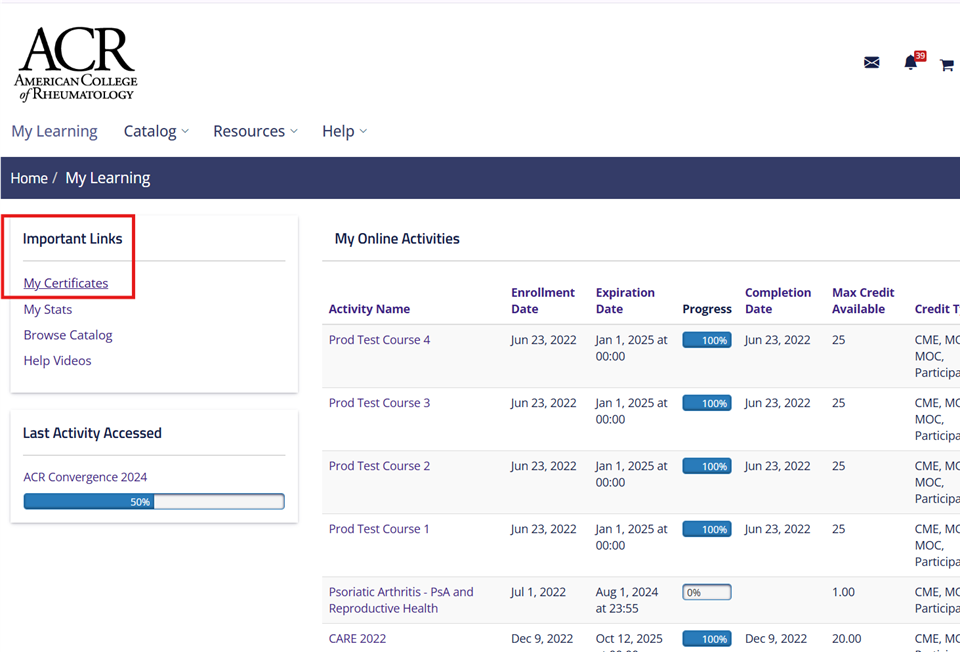Click the 100% progress bar for Prod Test Course 1
Image resolution: width=960 pixels, height=652 pixels.
click(x=707, y=530)
